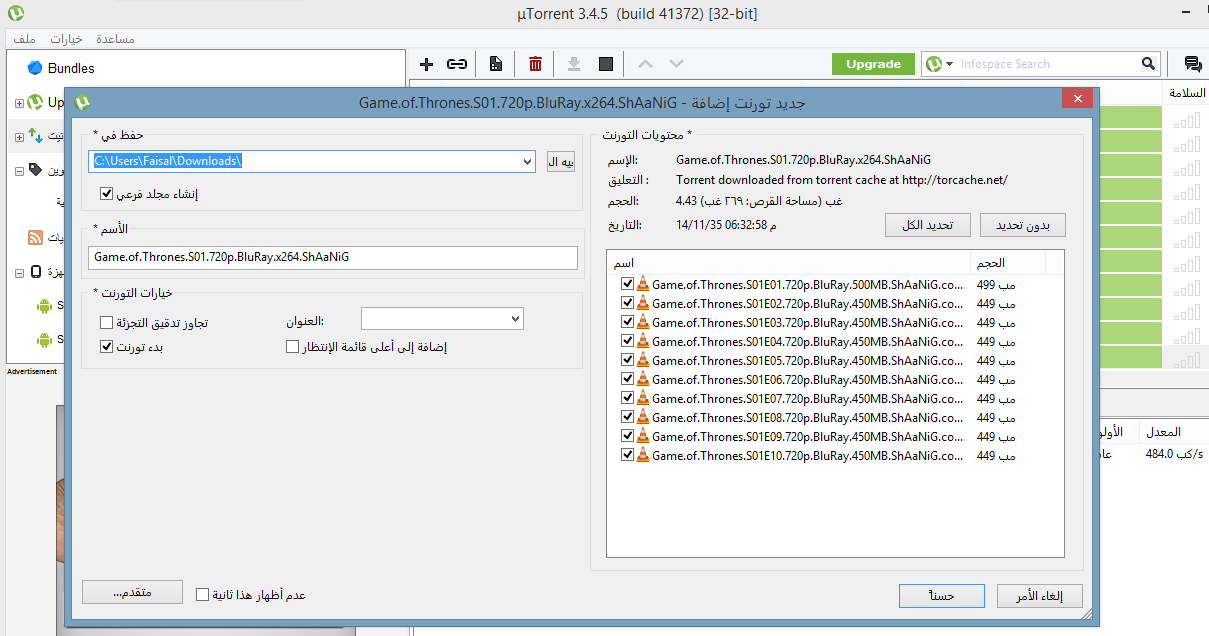The width and height of the screenshot is (1209, 636).
Task: Click VLC cone icon for S01E01 file
Action: pos(643,284)
